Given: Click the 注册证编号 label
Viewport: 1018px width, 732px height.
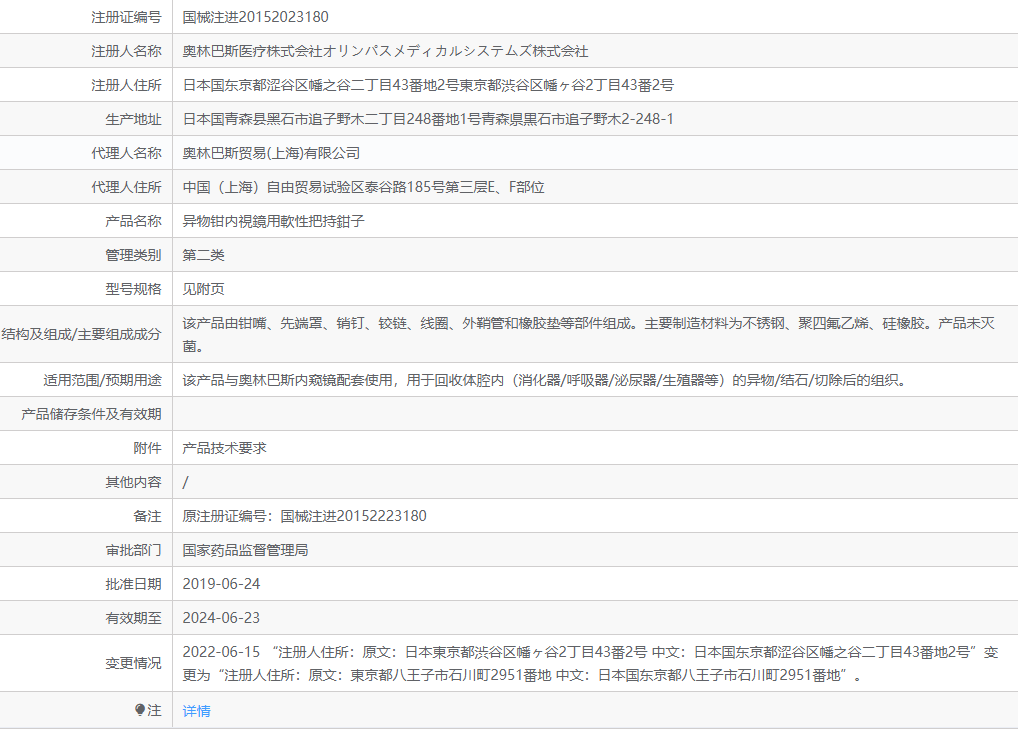Looking at the screenshot, I should pyautogui.click(x=126, y=17).
